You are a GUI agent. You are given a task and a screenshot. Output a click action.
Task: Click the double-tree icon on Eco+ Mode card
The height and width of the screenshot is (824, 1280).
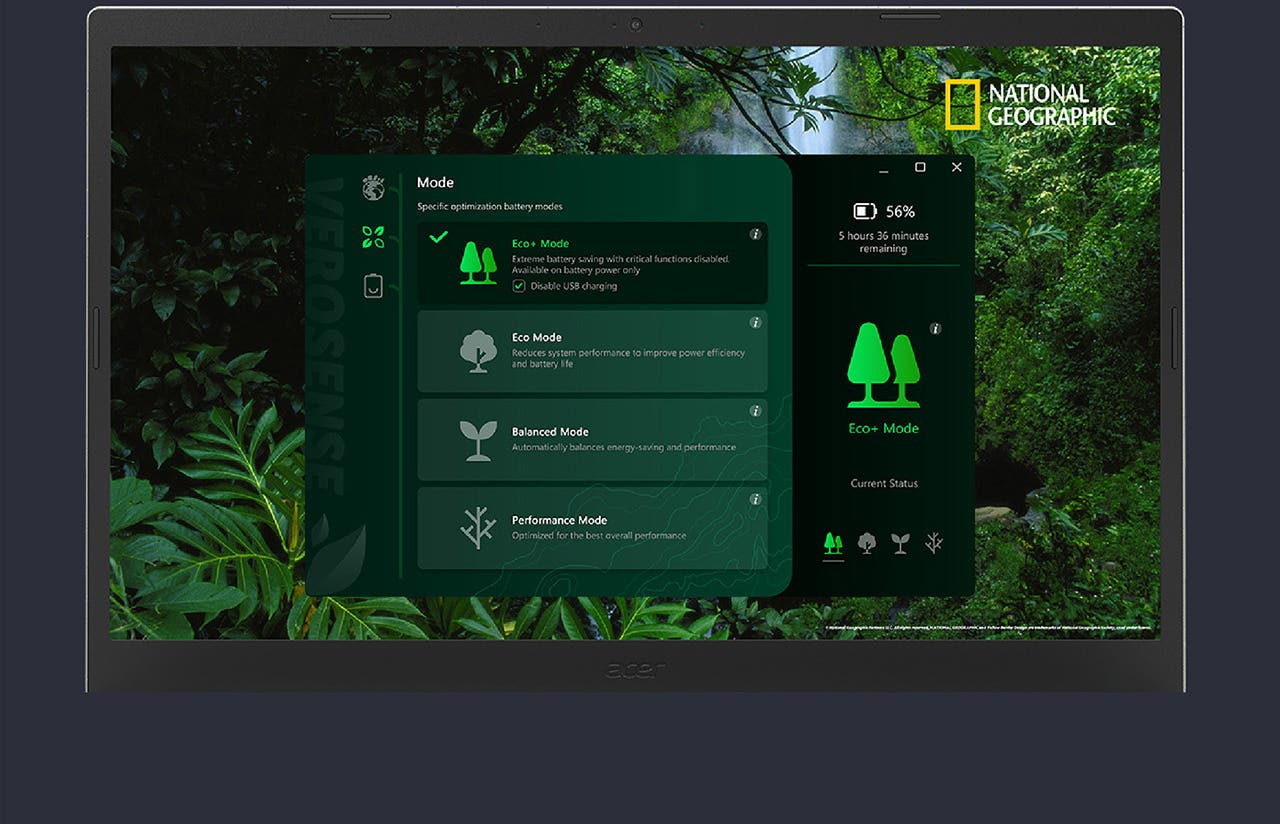(x=478, y=263)
